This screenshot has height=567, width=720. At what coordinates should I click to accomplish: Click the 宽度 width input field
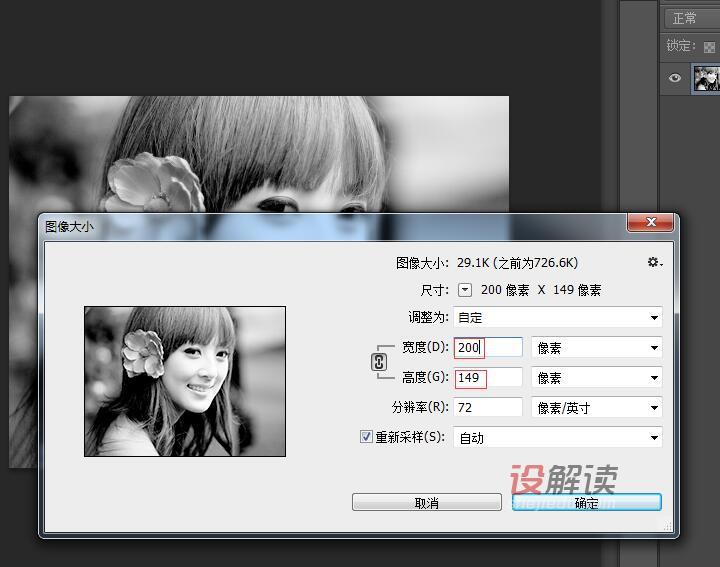click(x=488, y=348)
